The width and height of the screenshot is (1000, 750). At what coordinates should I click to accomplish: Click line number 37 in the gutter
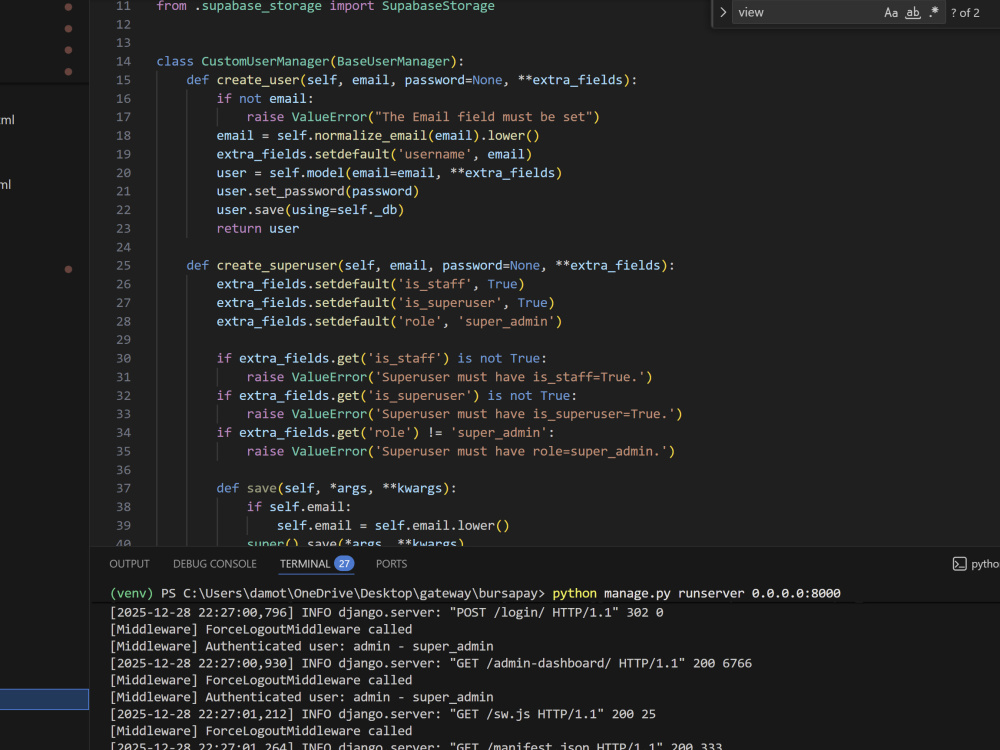[x=123, y=488]
